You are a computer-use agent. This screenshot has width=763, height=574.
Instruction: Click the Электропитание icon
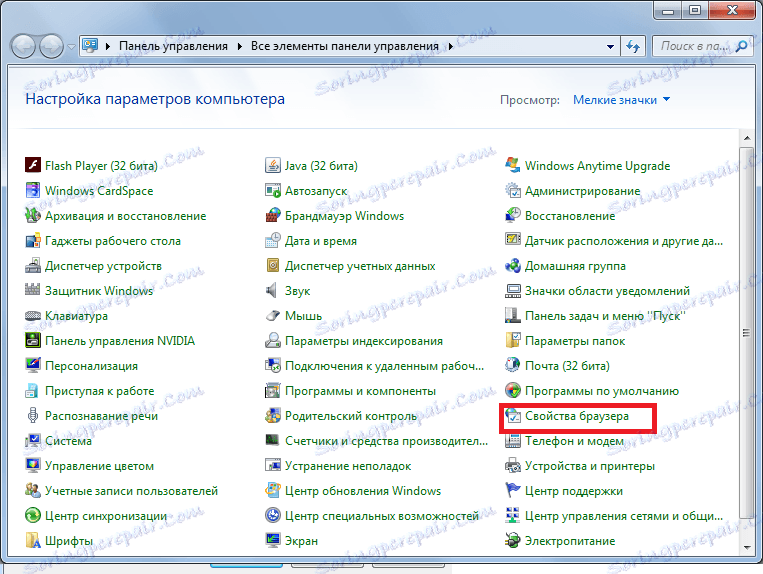click(512, 540)
